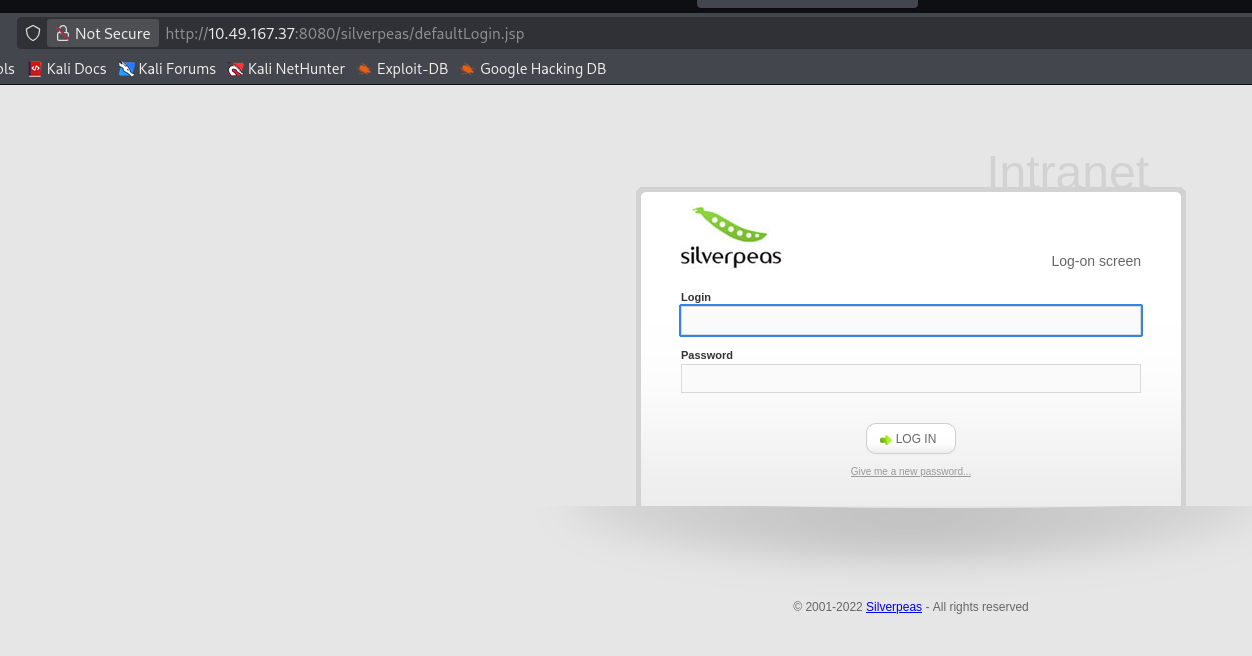Click the Password field label
This screenshot has width=1252, height=656.
[x=706, y=355]
